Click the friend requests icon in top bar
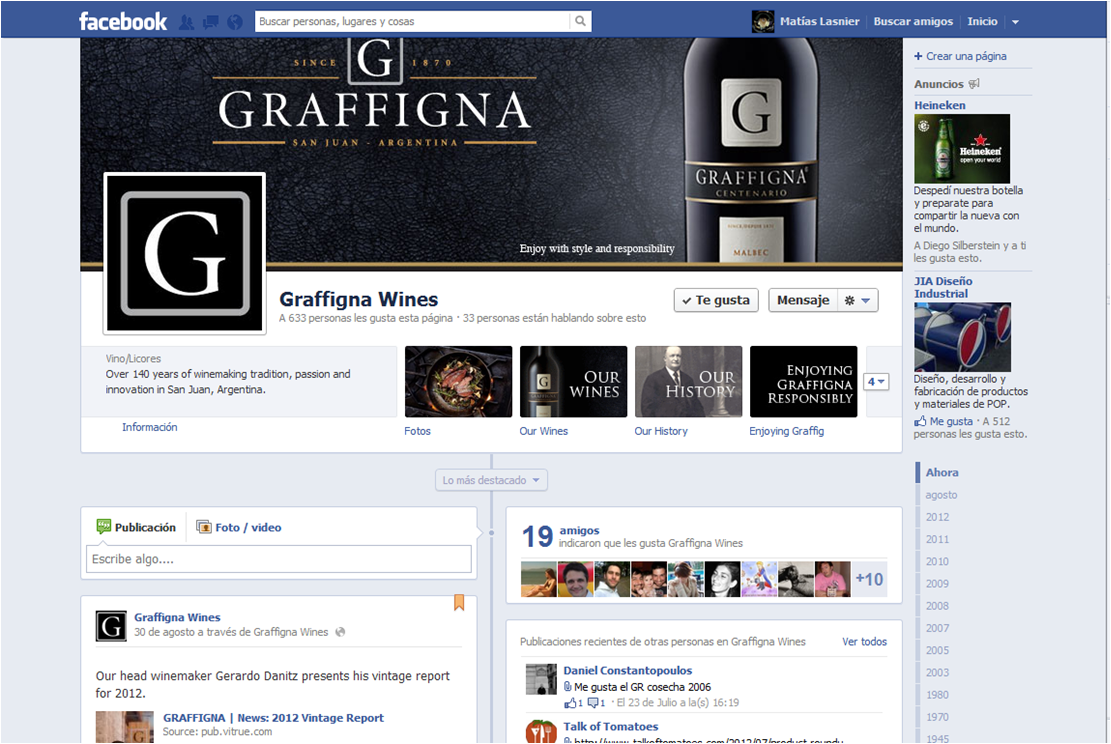The height and width of the screenshot is (744, 1111). click(186, 21)
